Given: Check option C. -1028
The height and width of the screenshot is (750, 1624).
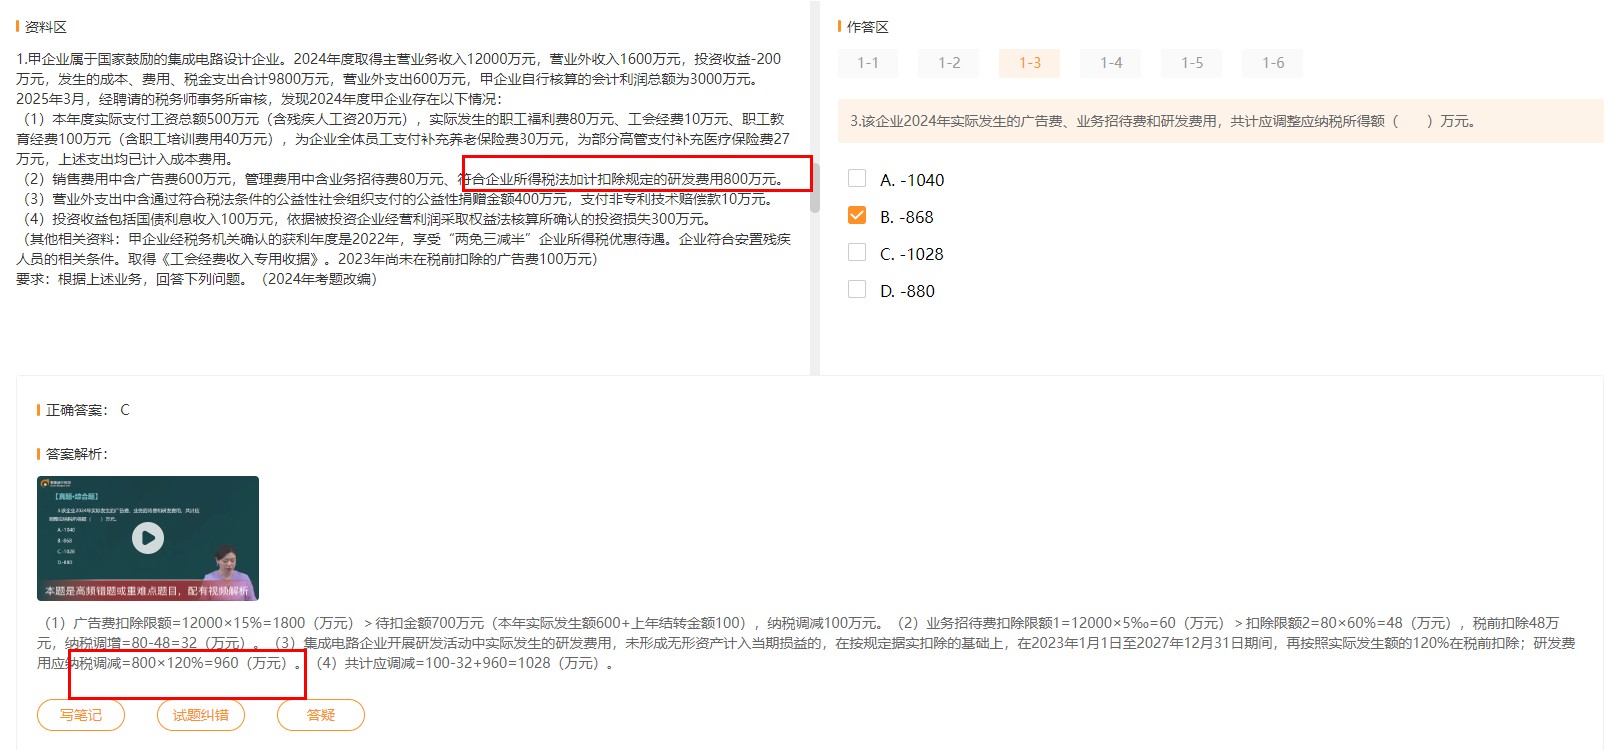Looking at the screenshot, I should (x=857, y=253).
